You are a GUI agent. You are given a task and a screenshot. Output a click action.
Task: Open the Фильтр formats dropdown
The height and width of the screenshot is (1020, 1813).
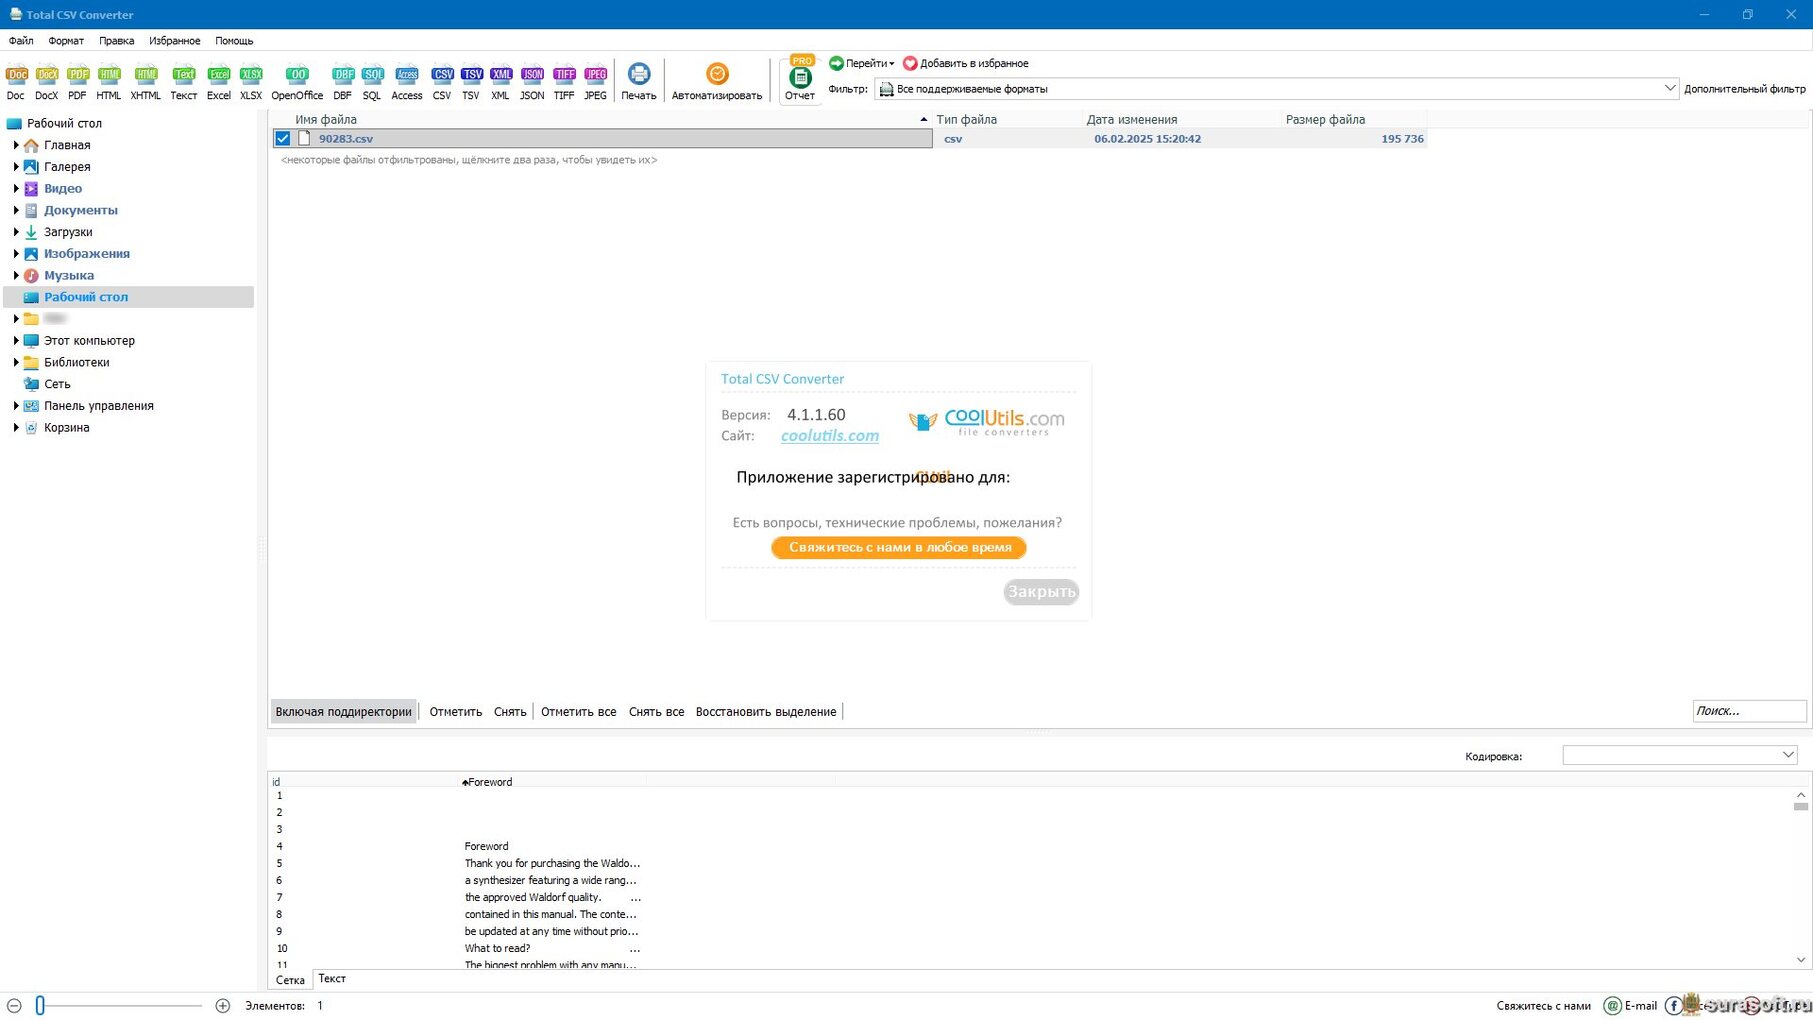[1276, 89]
